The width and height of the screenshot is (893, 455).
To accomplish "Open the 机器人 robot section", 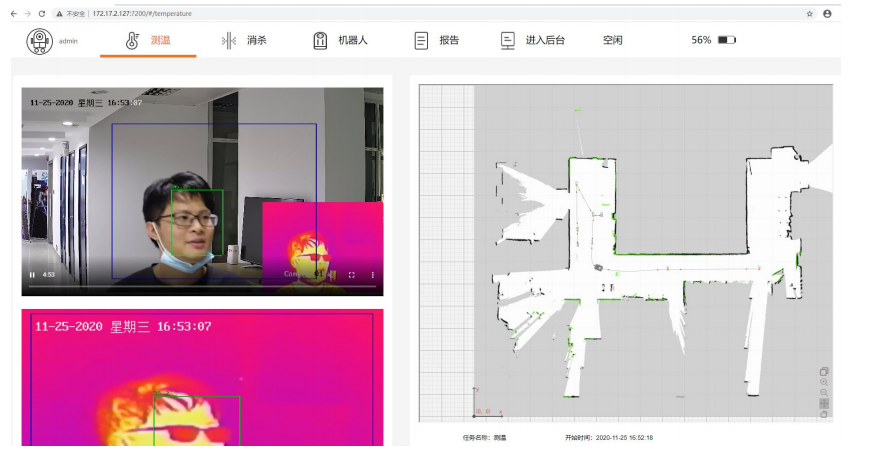I will pyautogui.click(x=341, y=40).
